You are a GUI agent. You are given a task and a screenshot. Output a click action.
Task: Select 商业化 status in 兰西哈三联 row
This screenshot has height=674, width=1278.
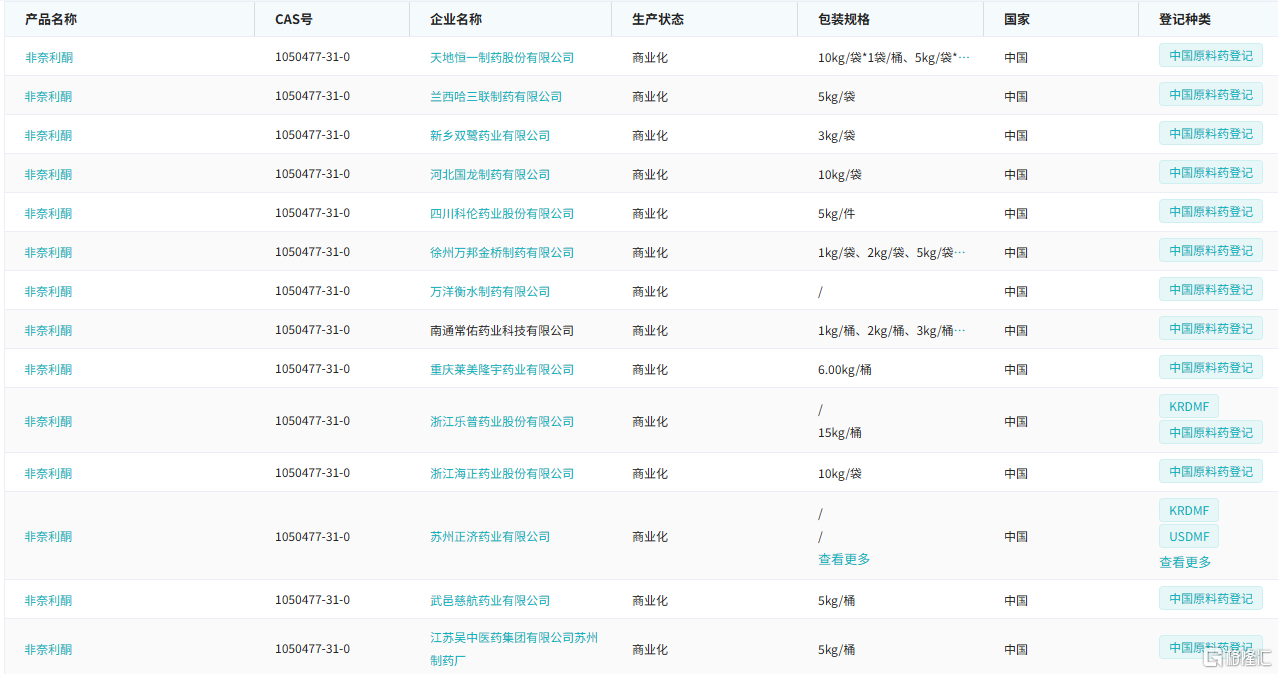pos(650,96)
